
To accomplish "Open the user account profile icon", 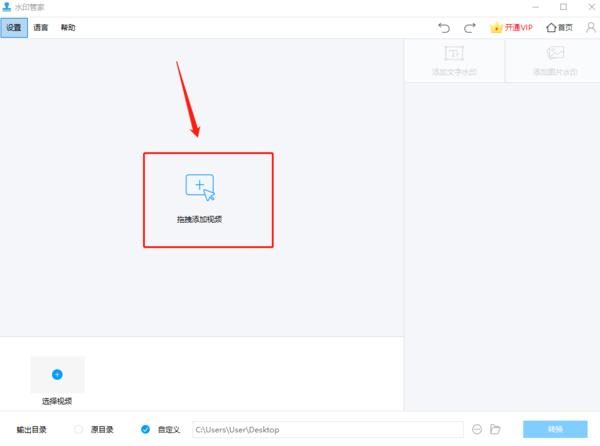I will tap(590, 28).
